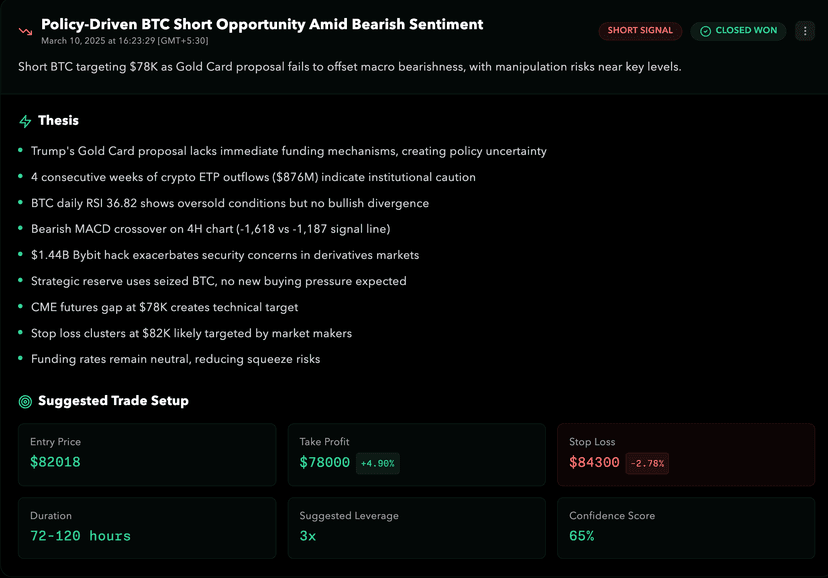
Task: Click the +4.90% take profit percentage tag
Action: [377, 463]
